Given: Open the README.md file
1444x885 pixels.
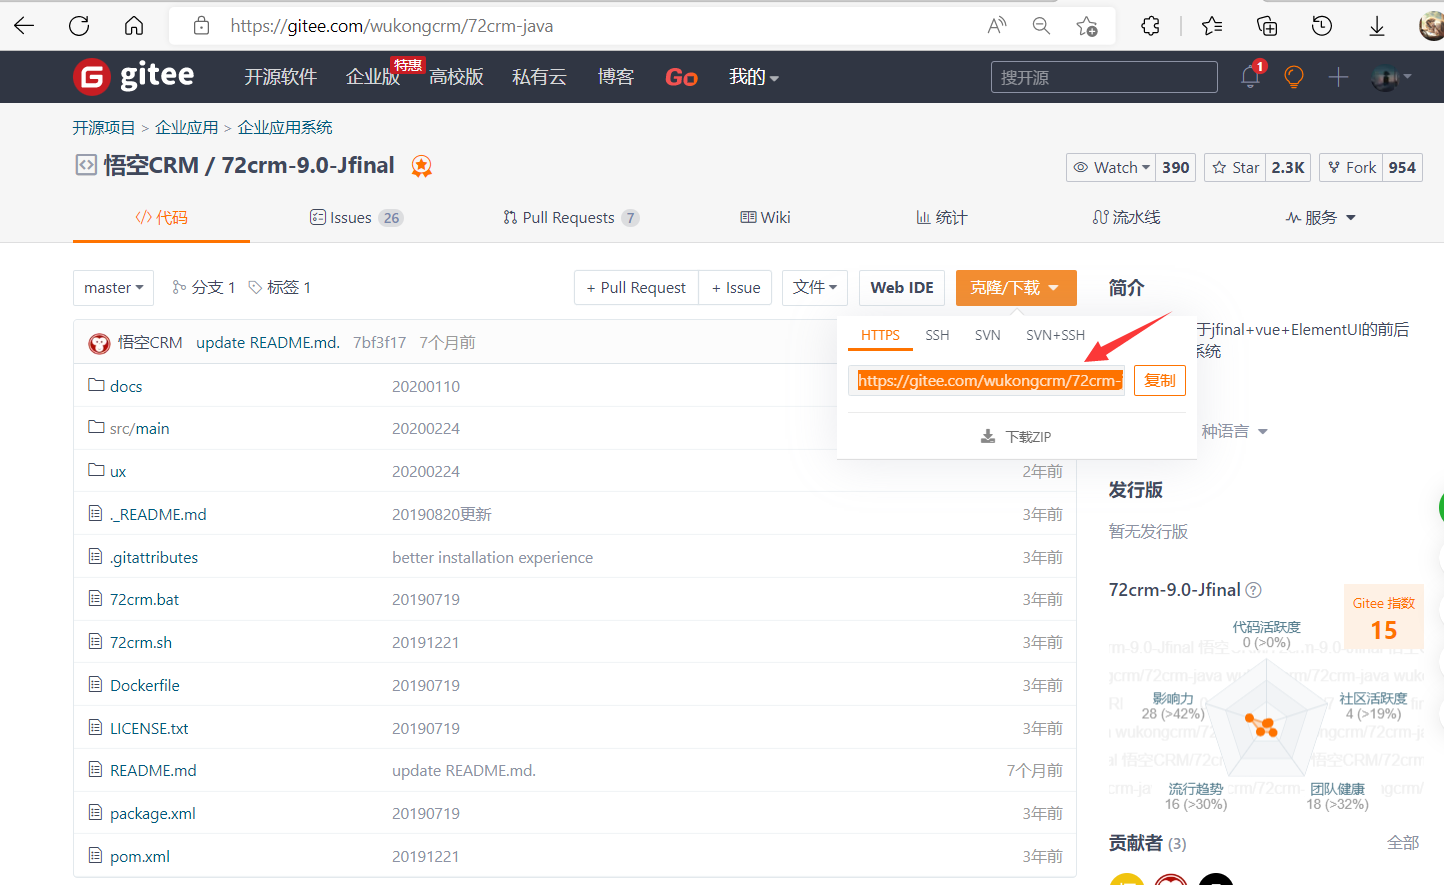Looking at the screenshot, I should pos(153,770).
